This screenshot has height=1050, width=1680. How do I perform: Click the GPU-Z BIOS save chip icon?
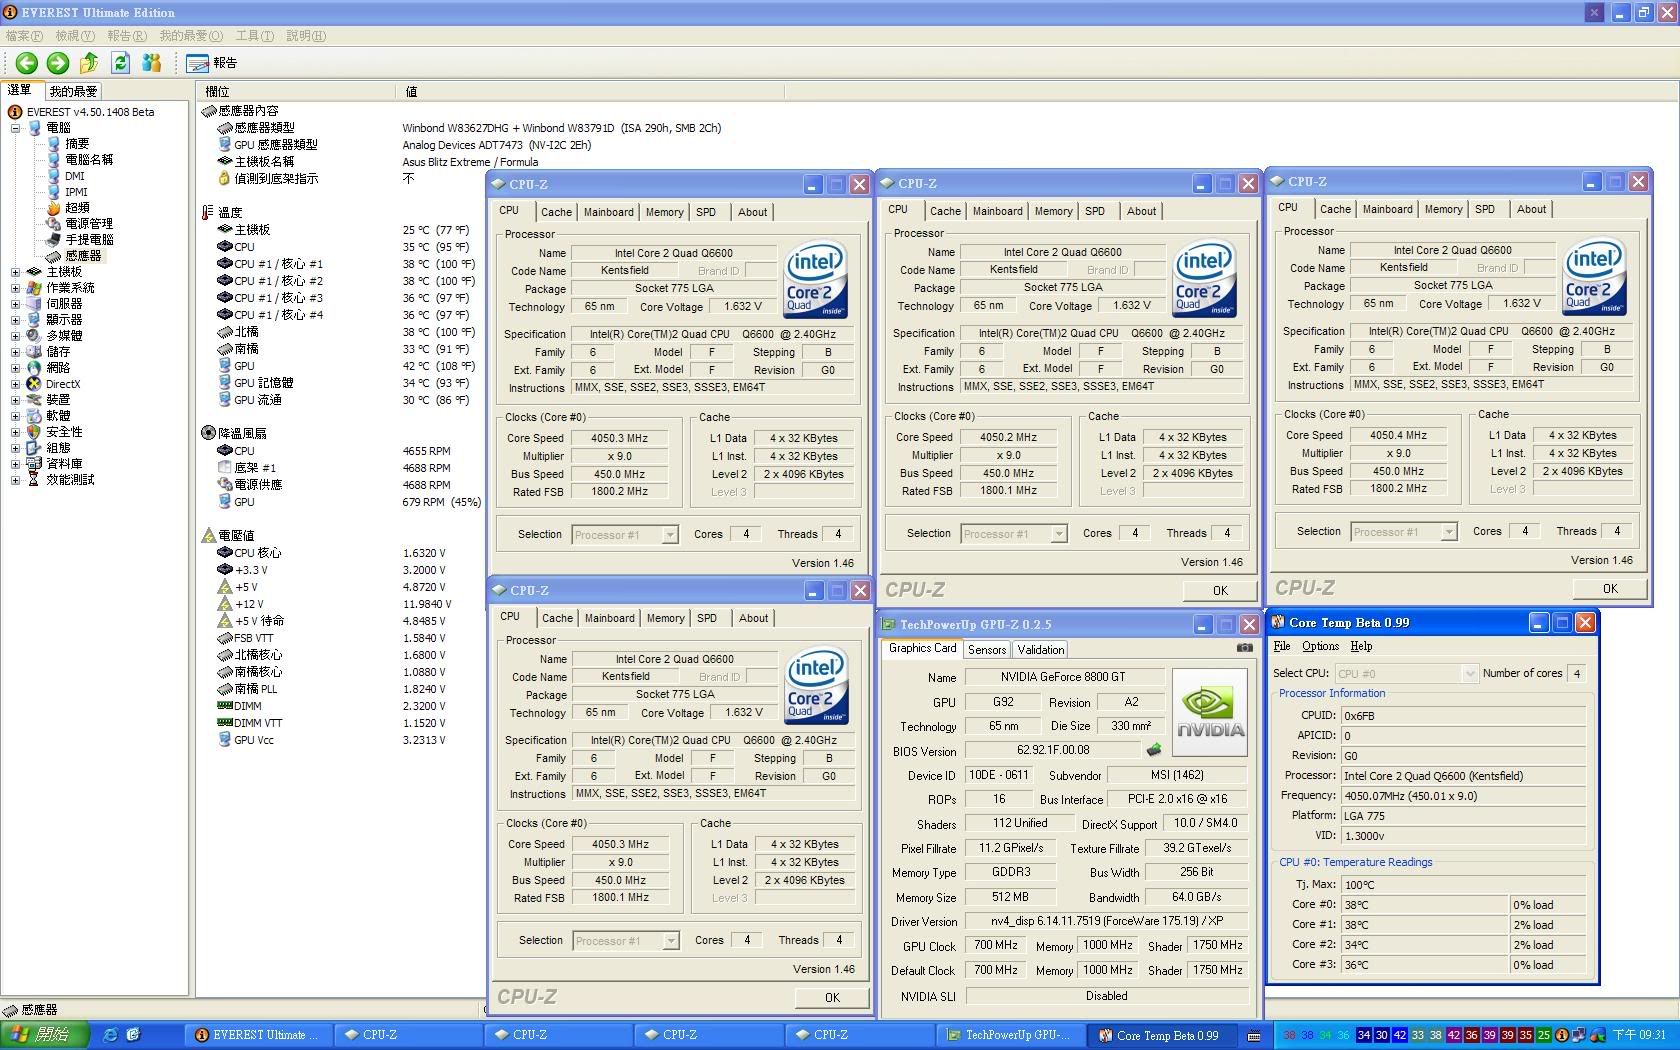tap(1154, 750)
